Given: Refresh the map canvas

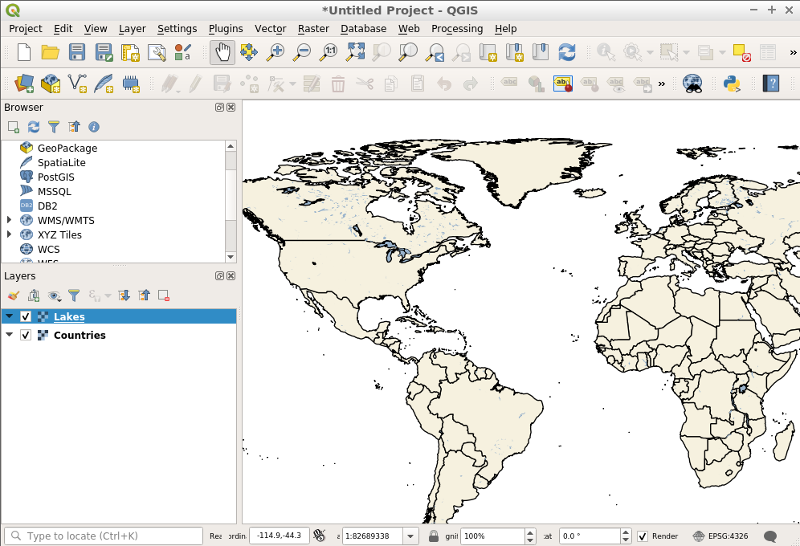Looking at the screenshot, I should 567,52.
